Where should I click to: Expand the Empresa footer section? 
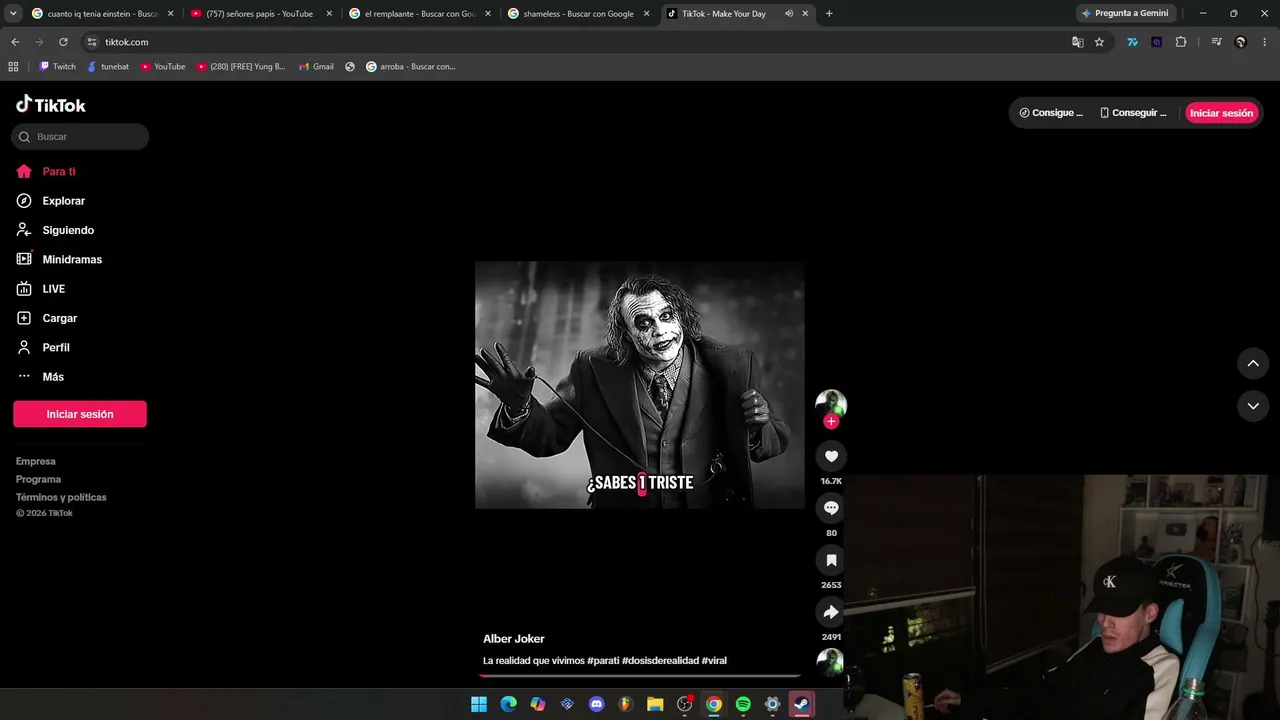[36, 461]
